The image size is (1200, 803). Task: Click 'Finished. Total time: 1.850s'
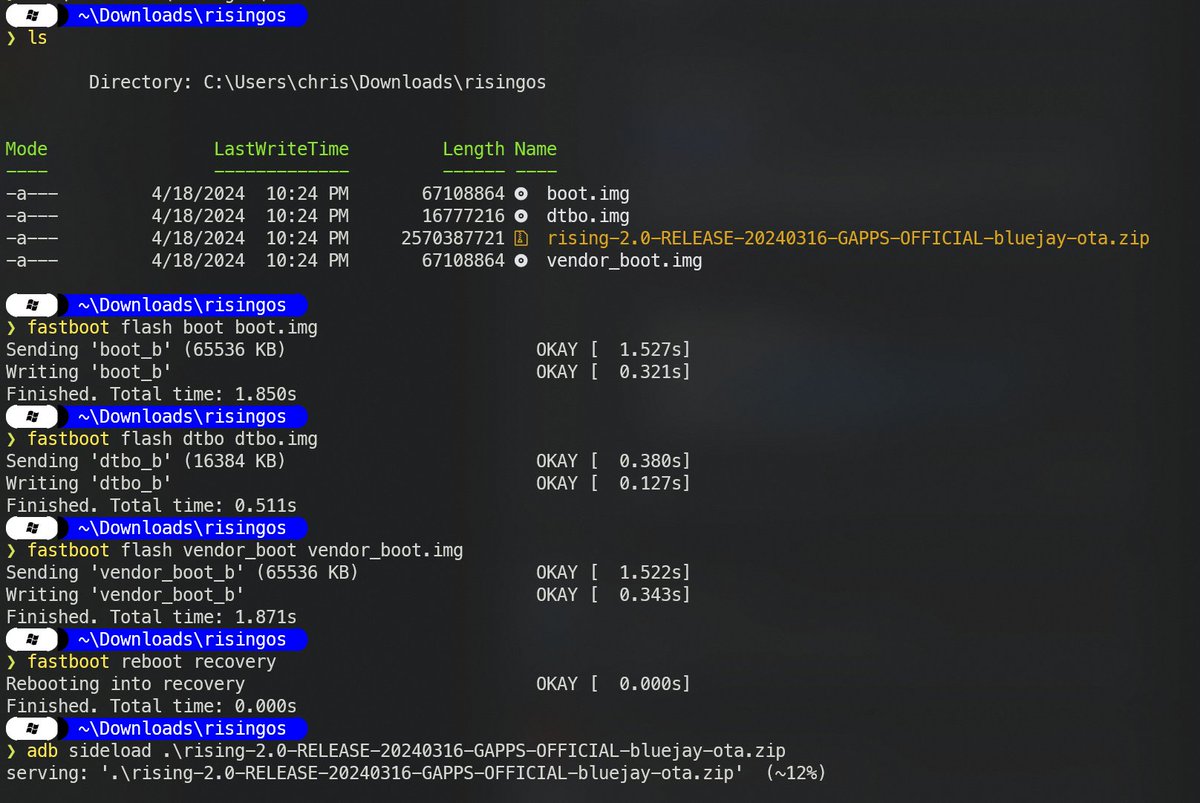point(151,394)
